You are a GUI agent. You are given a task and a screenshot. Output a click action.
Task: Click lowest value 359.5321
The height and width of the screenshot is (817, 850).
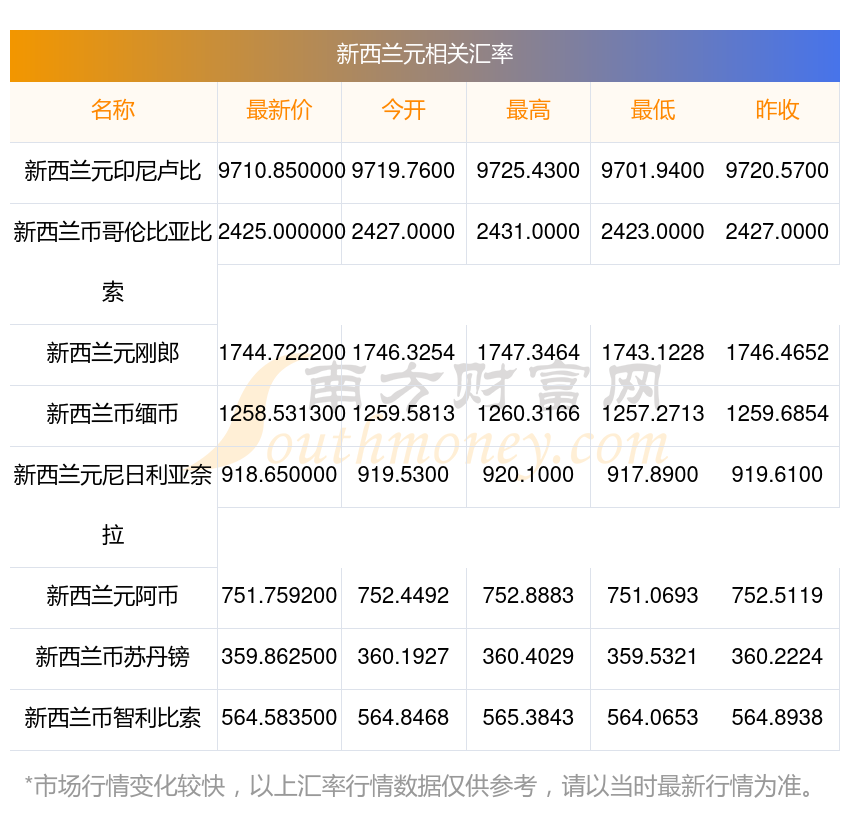point(653,657)
